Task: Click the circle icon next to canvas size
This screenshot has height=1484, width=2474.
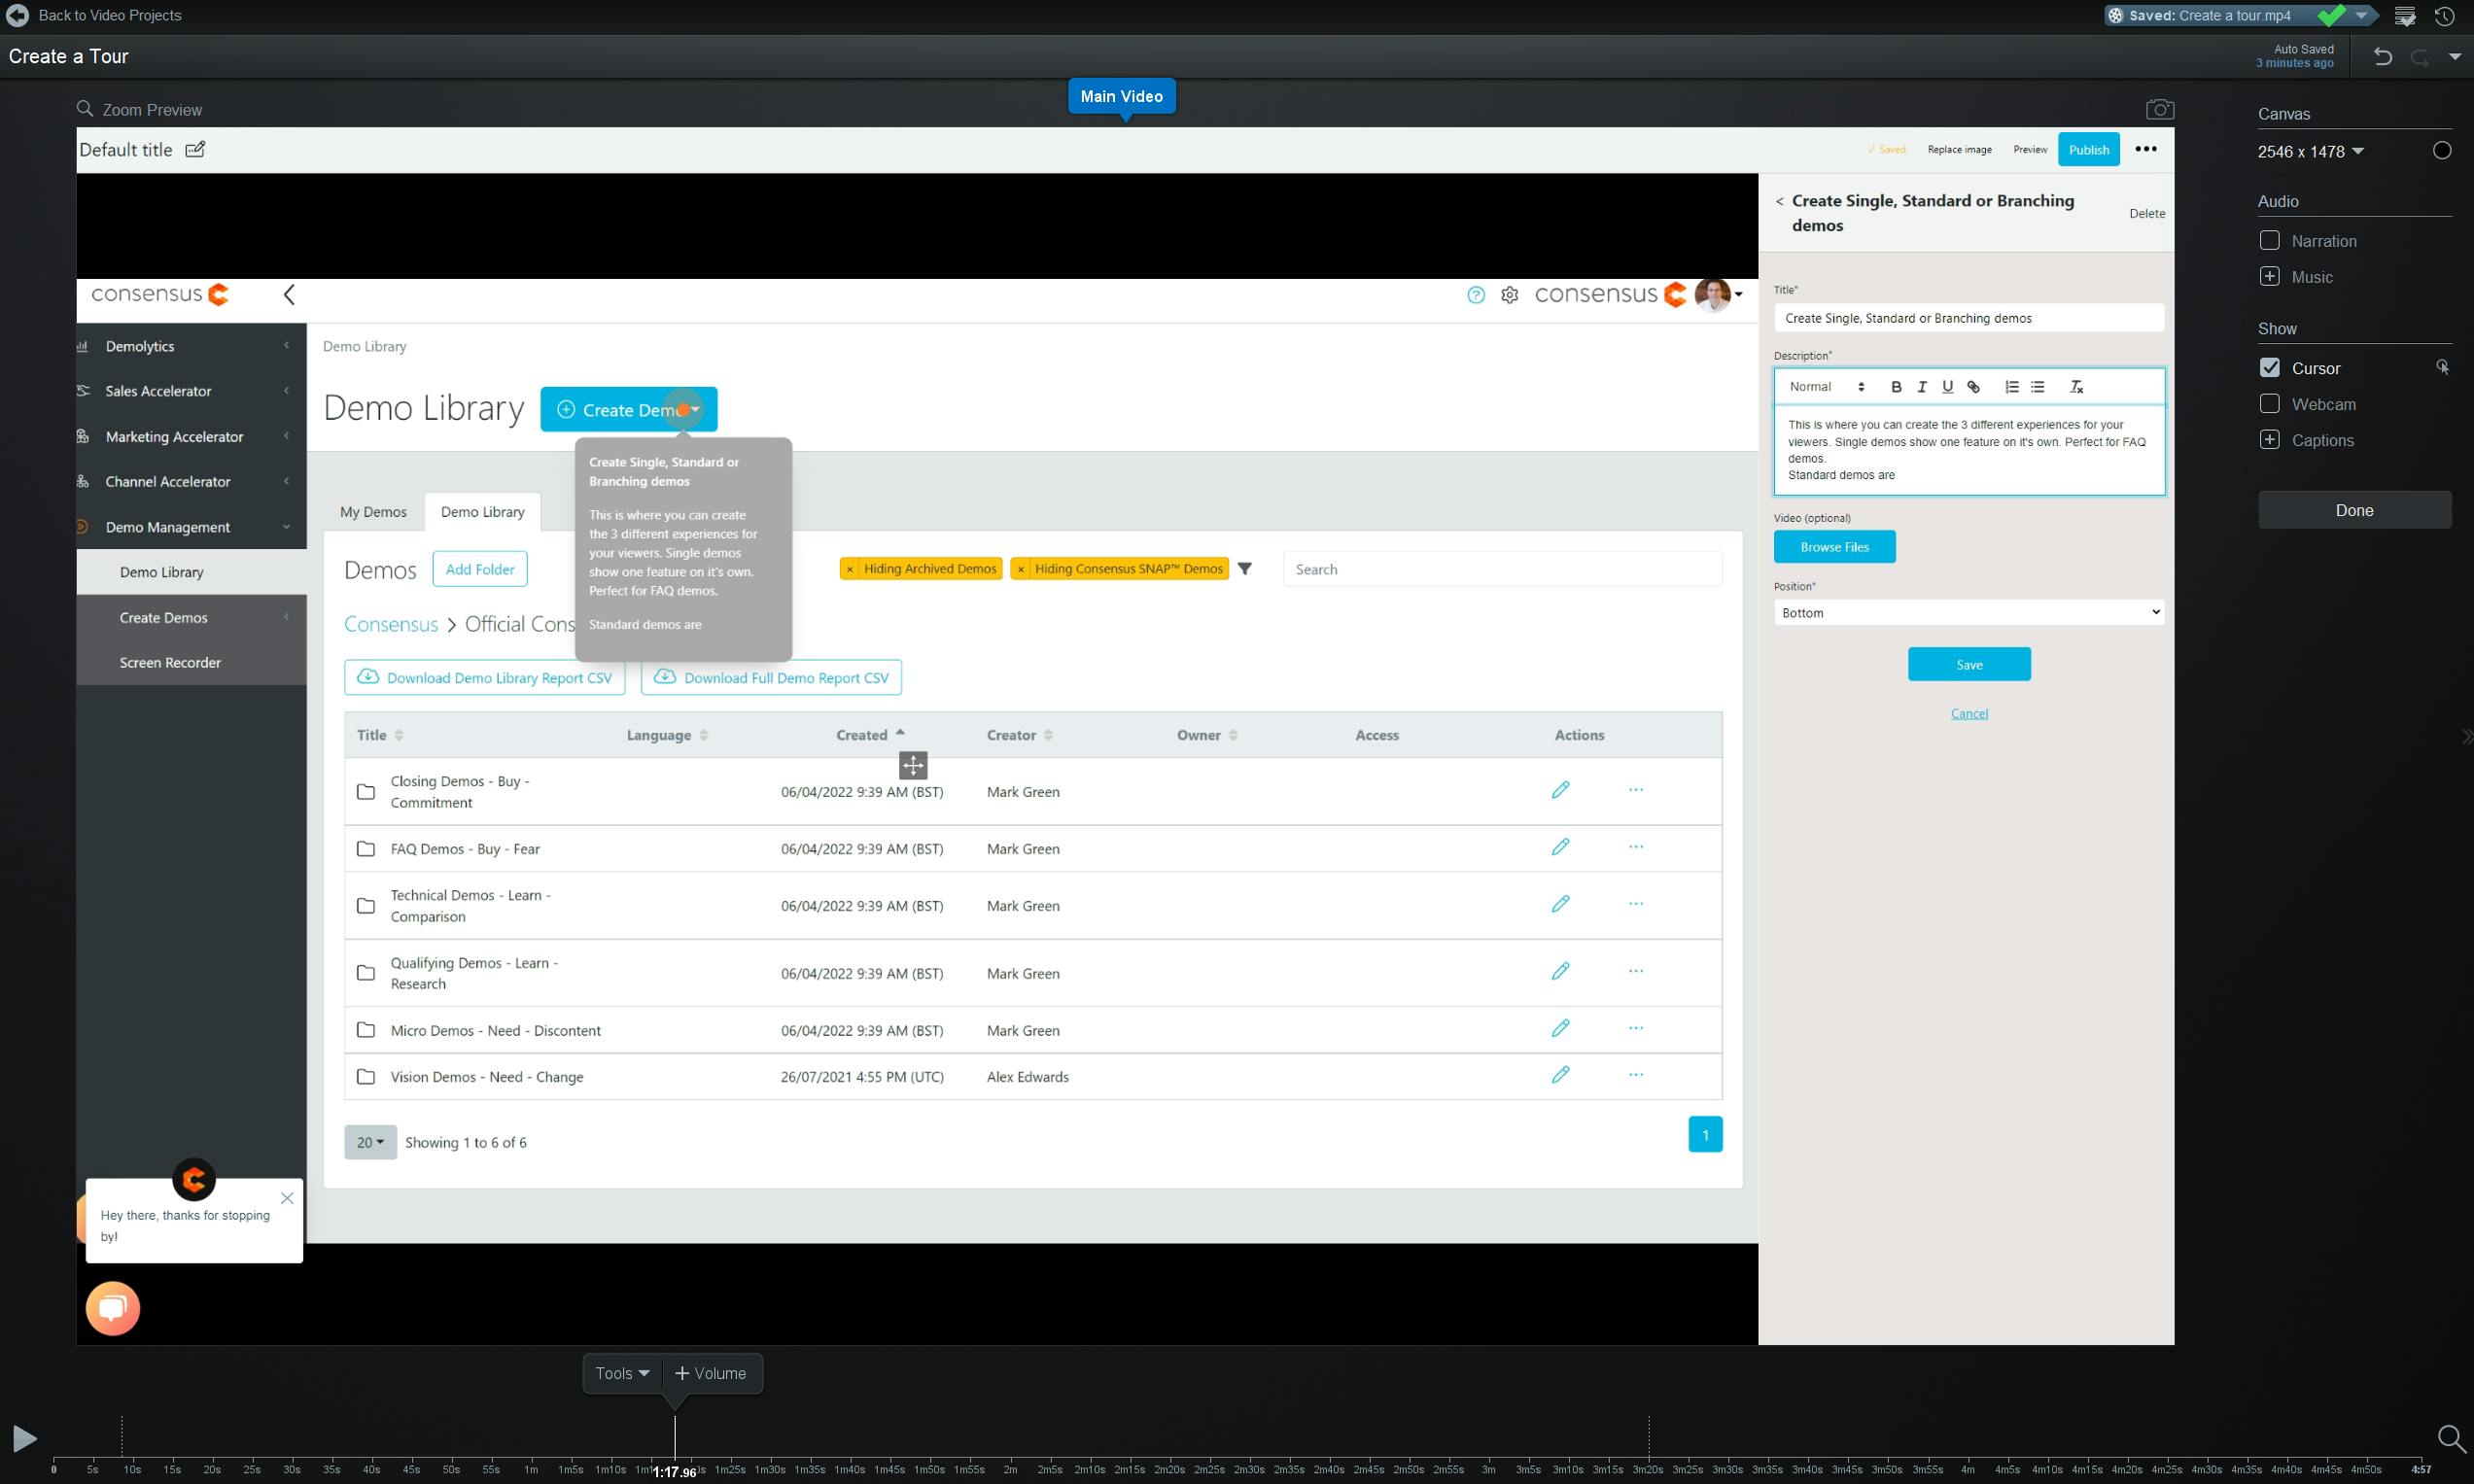Action: 2441,151
